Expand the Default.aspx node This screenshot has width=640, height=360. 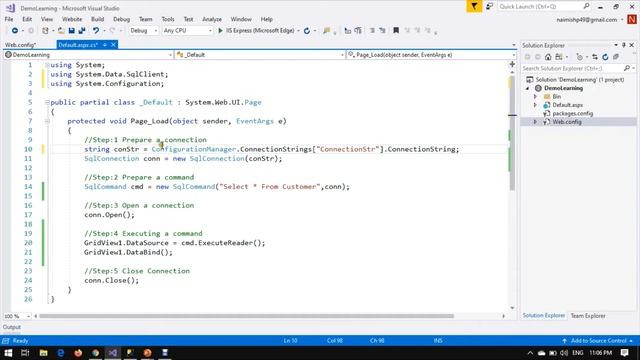[x=536, y=105]
